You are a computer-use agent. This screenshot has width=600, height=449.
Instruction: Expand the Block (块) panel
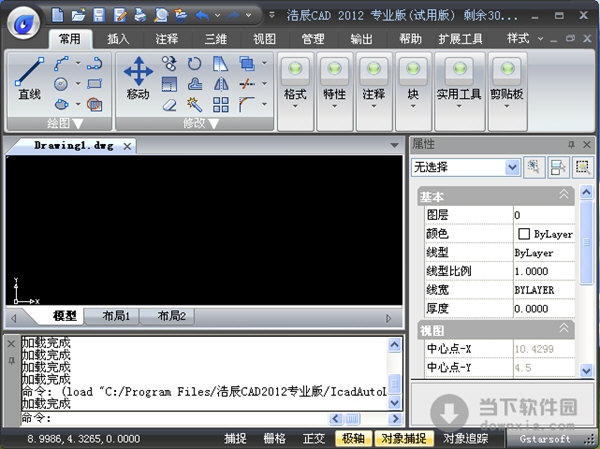click(x=413, y=92)
